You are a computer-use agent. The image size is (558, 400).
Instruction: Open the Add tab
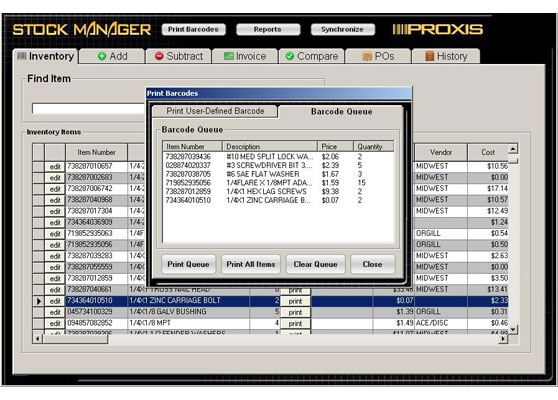(112, 56)
